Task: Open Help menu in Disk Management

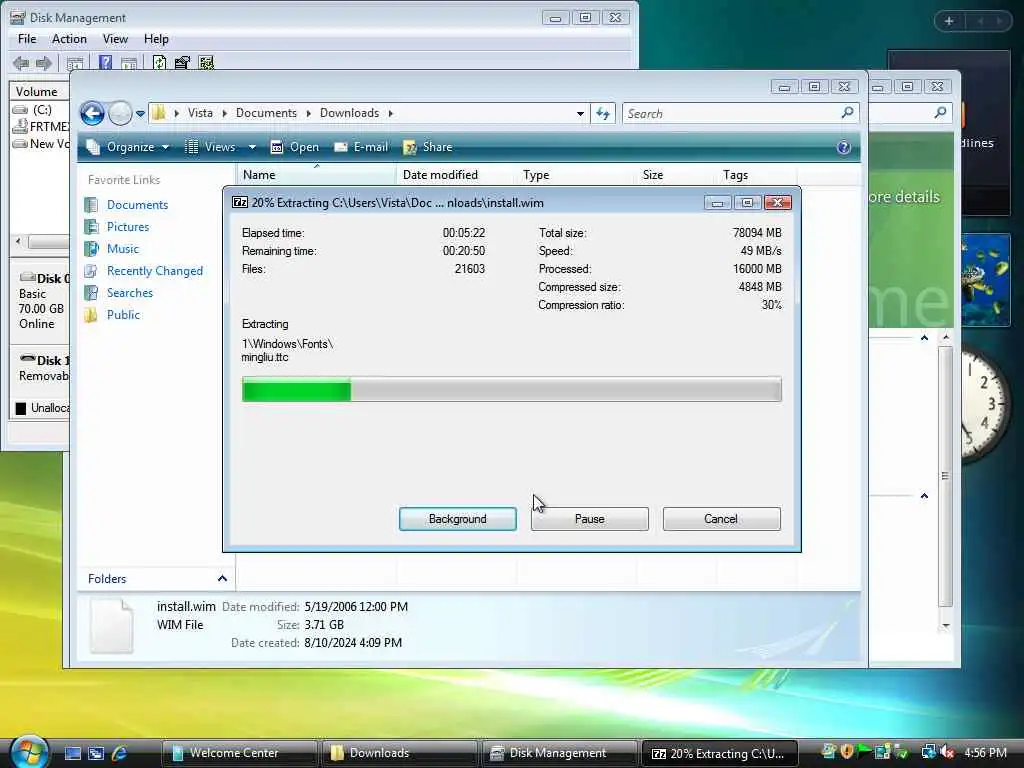Action: click(156, 39)
